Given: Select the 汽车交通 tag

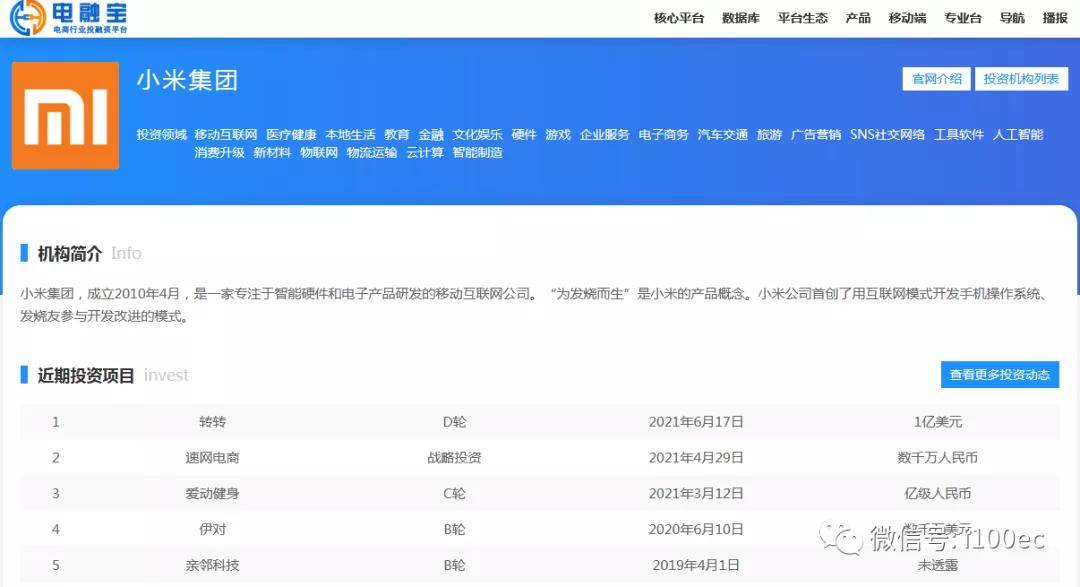Looking at the screenshot, I should (723, 134).
